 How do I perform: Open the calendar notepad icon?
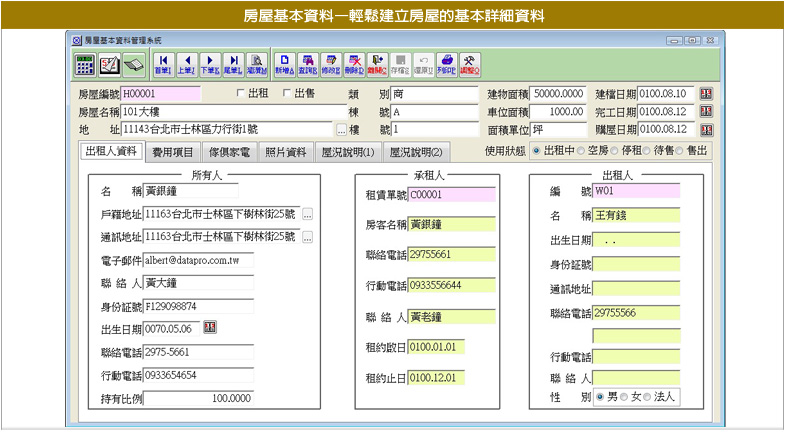[109, 65]
